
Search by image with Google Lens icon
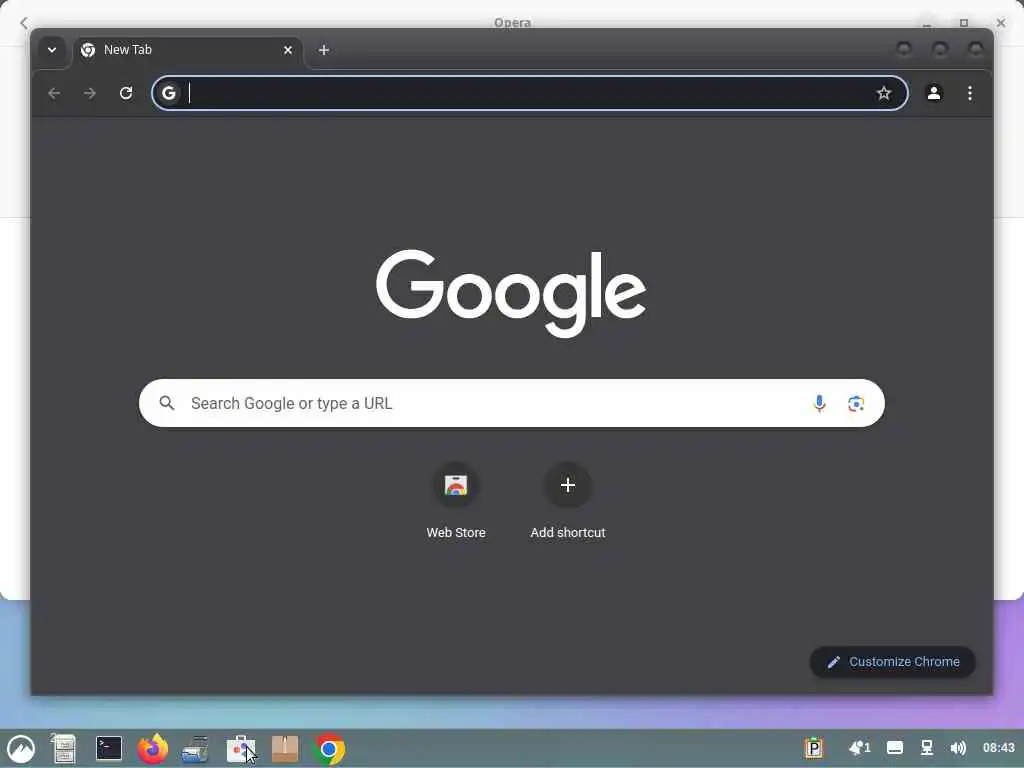pos(856,404)
